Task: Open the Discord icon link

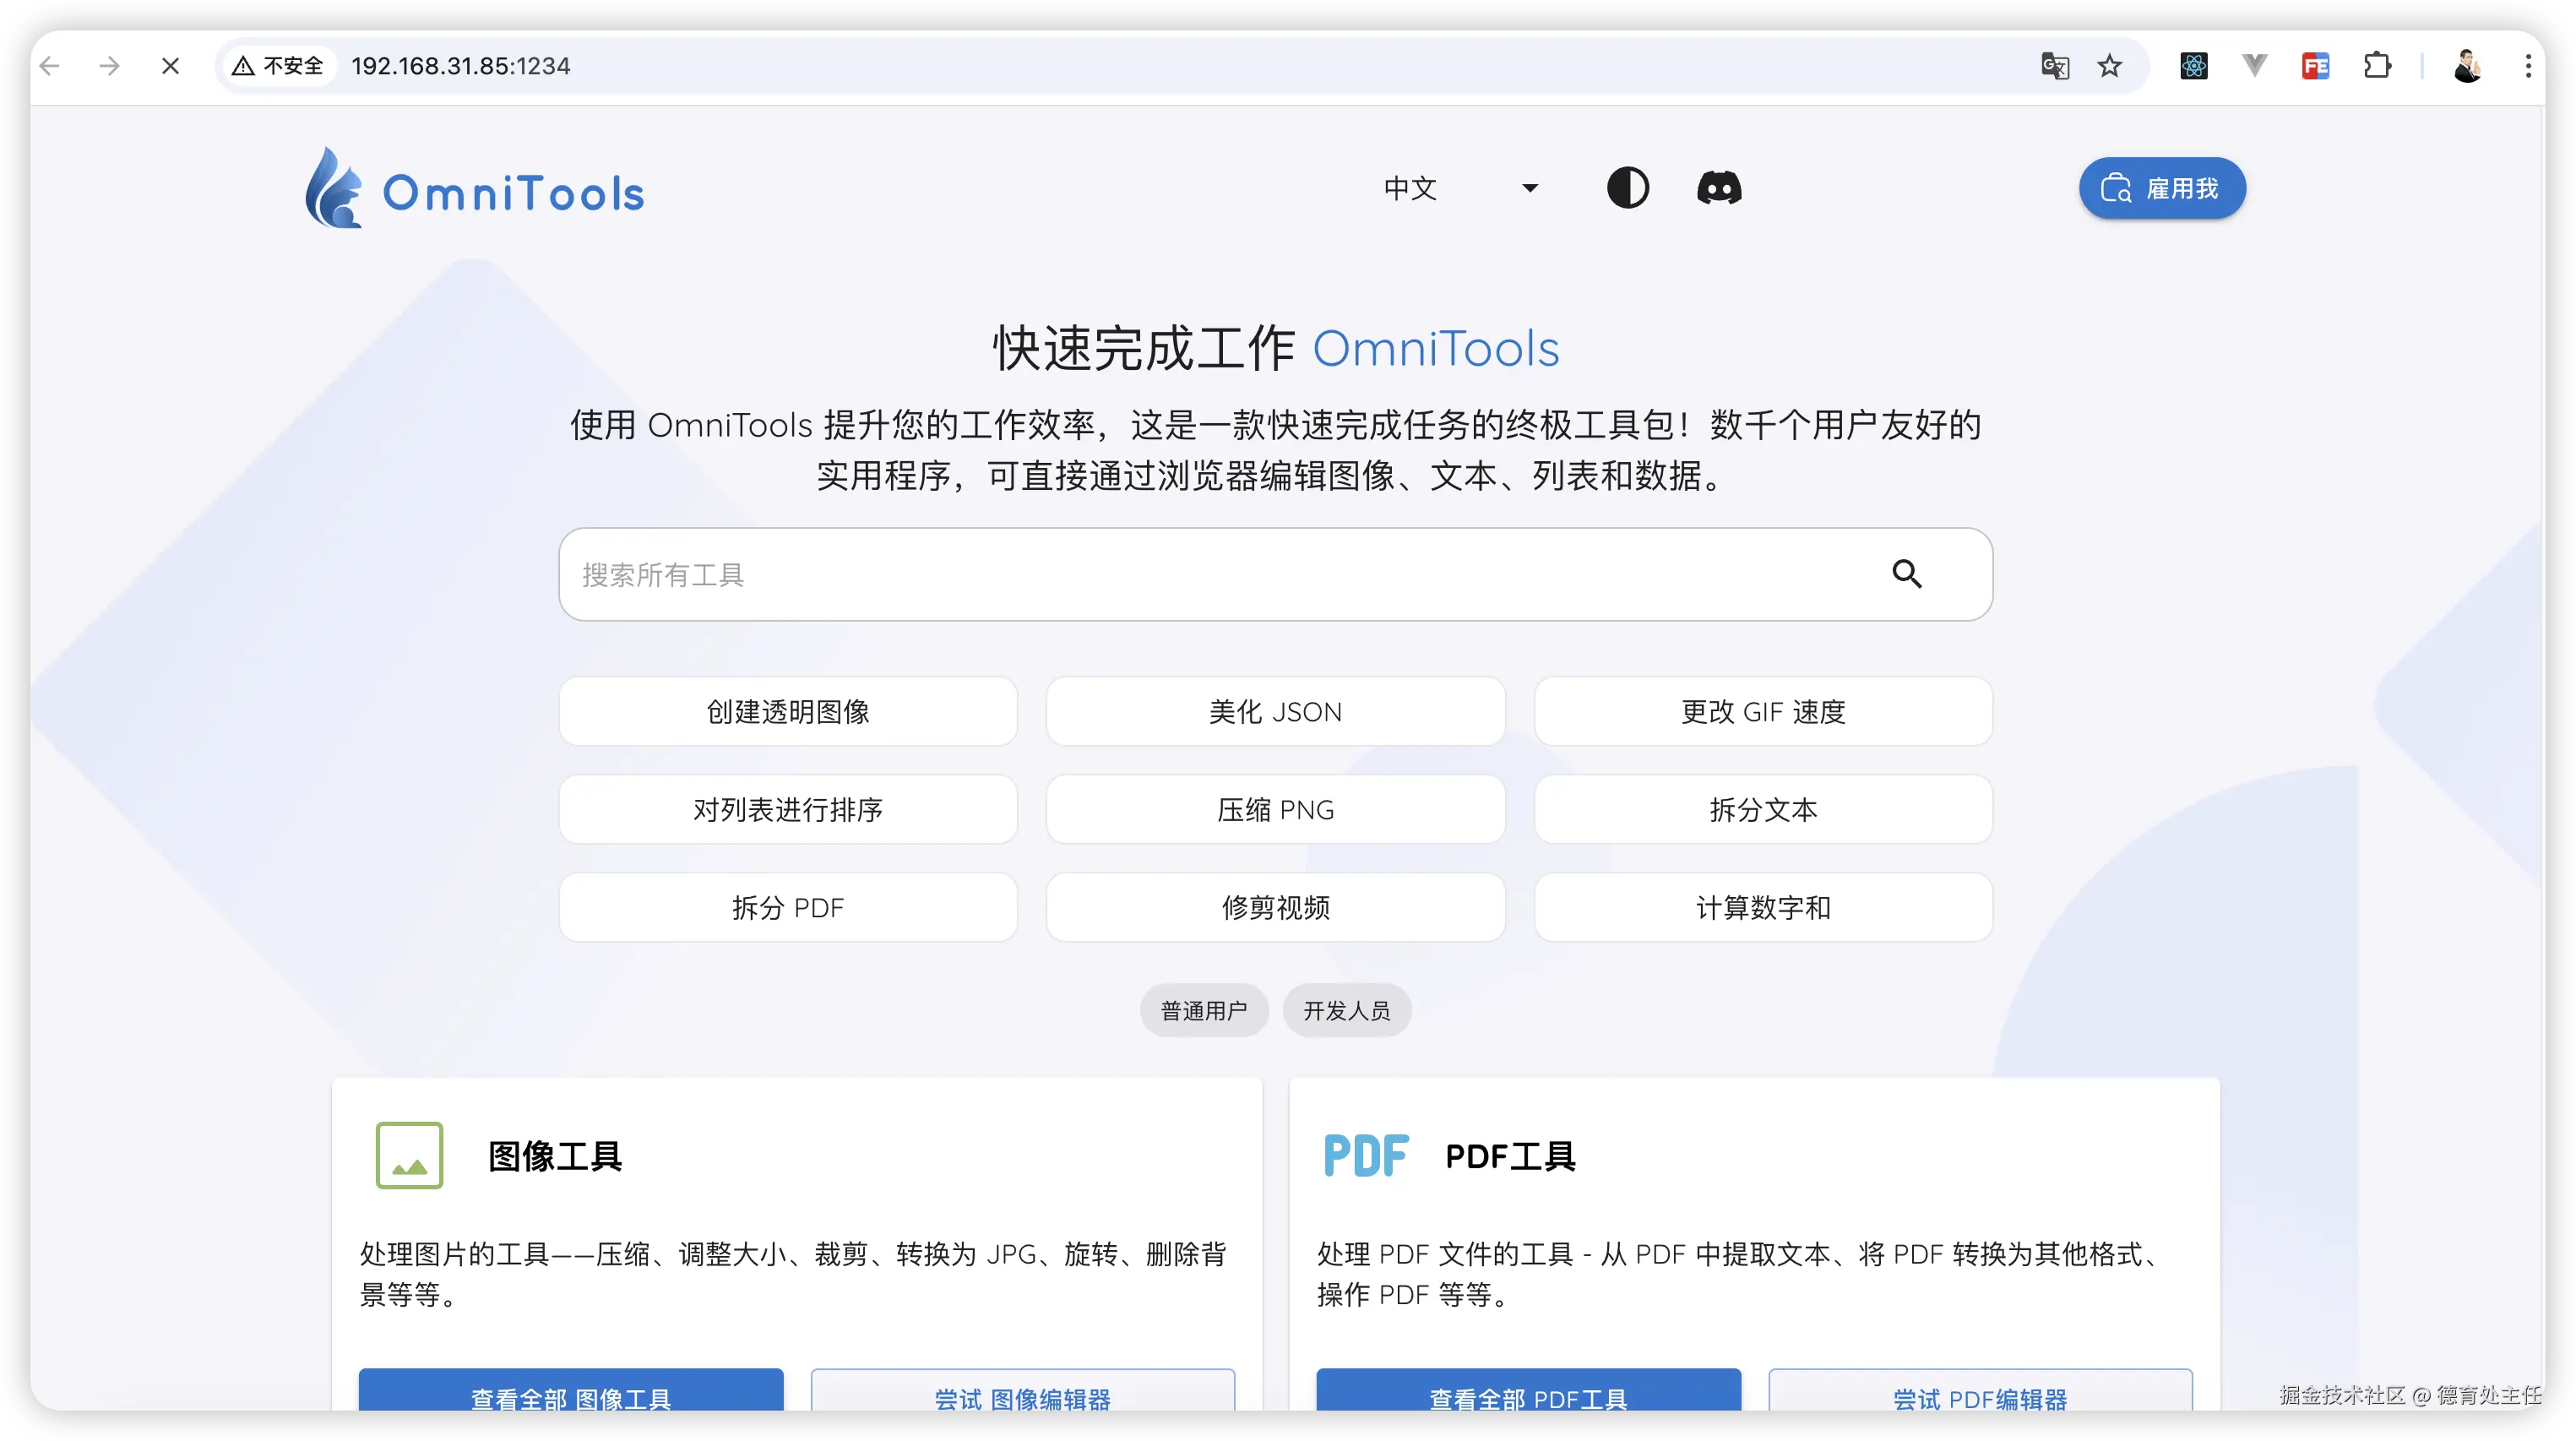Action: coord(1719,188)
